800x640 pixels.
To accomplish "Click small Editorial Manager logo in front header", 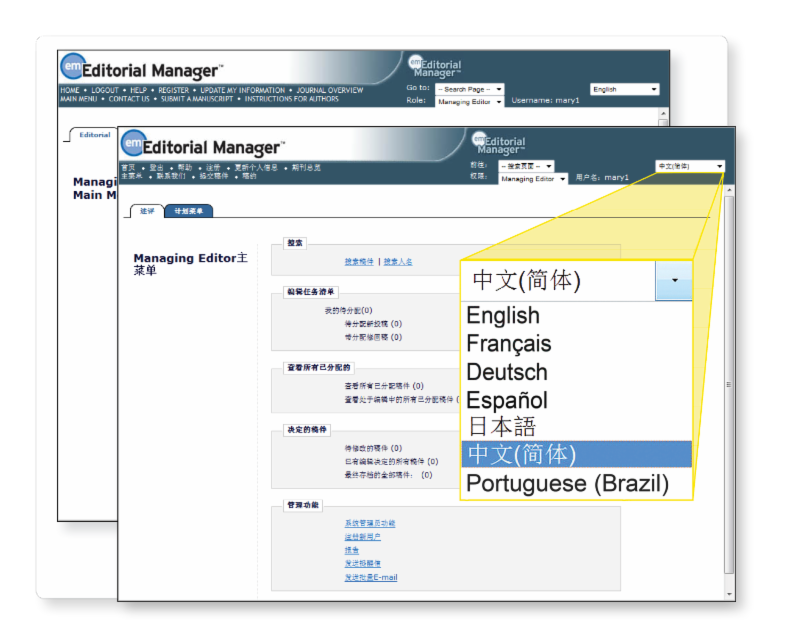I will coord(497,144).
